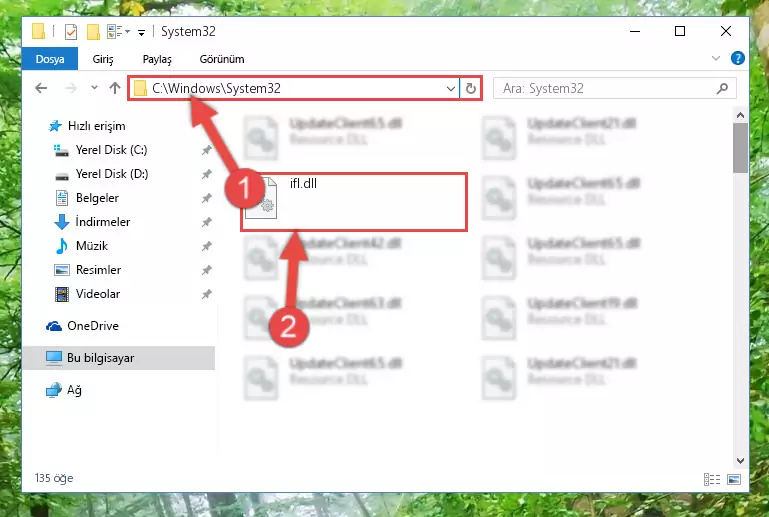The image size is (769, 517).
Task: Click the scrollbar down arrow in file list
Action: 741,461
